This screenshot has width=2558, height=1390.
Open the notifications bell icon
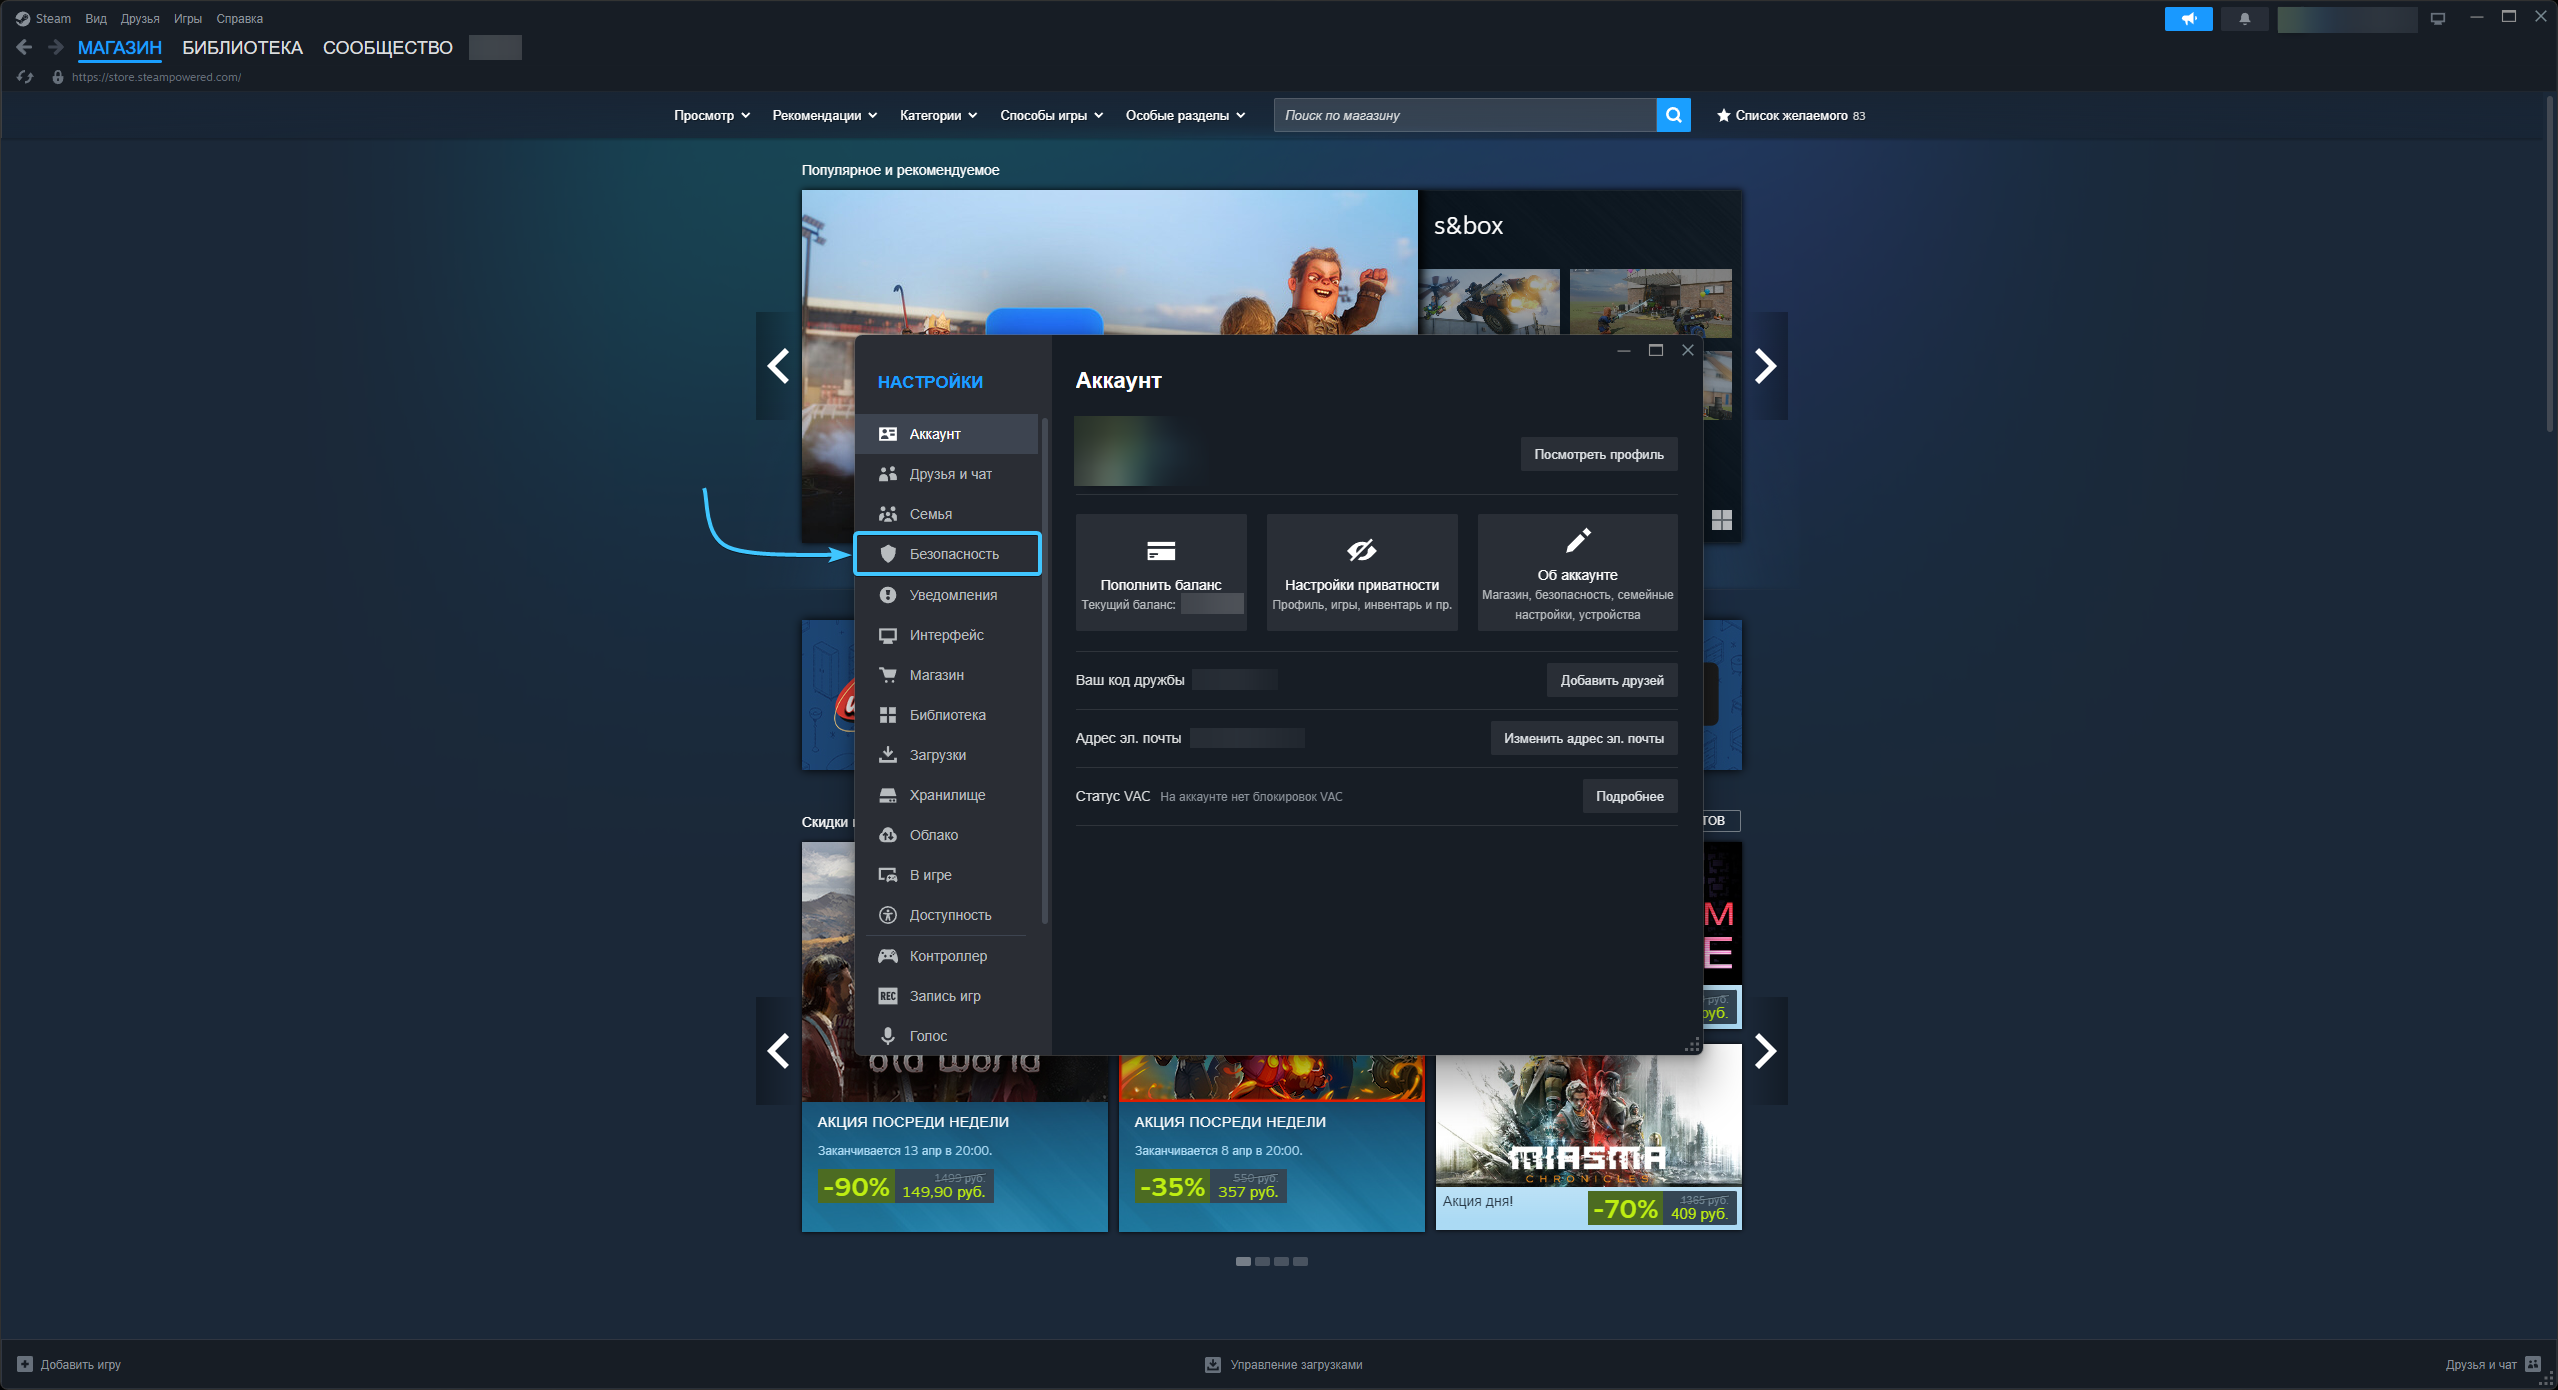pyautogui.click(x=2244, y=19)
